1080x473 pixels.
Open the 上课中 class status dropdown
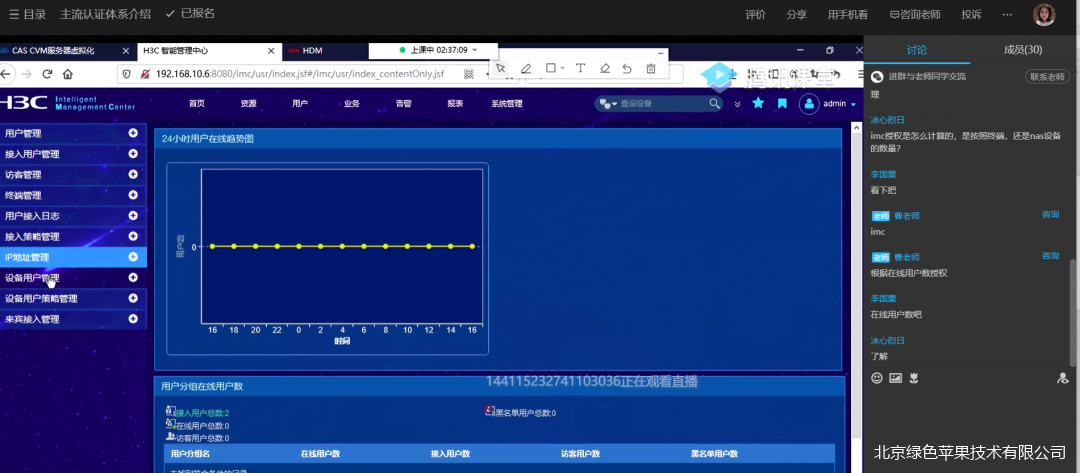(x=475, y=50)
